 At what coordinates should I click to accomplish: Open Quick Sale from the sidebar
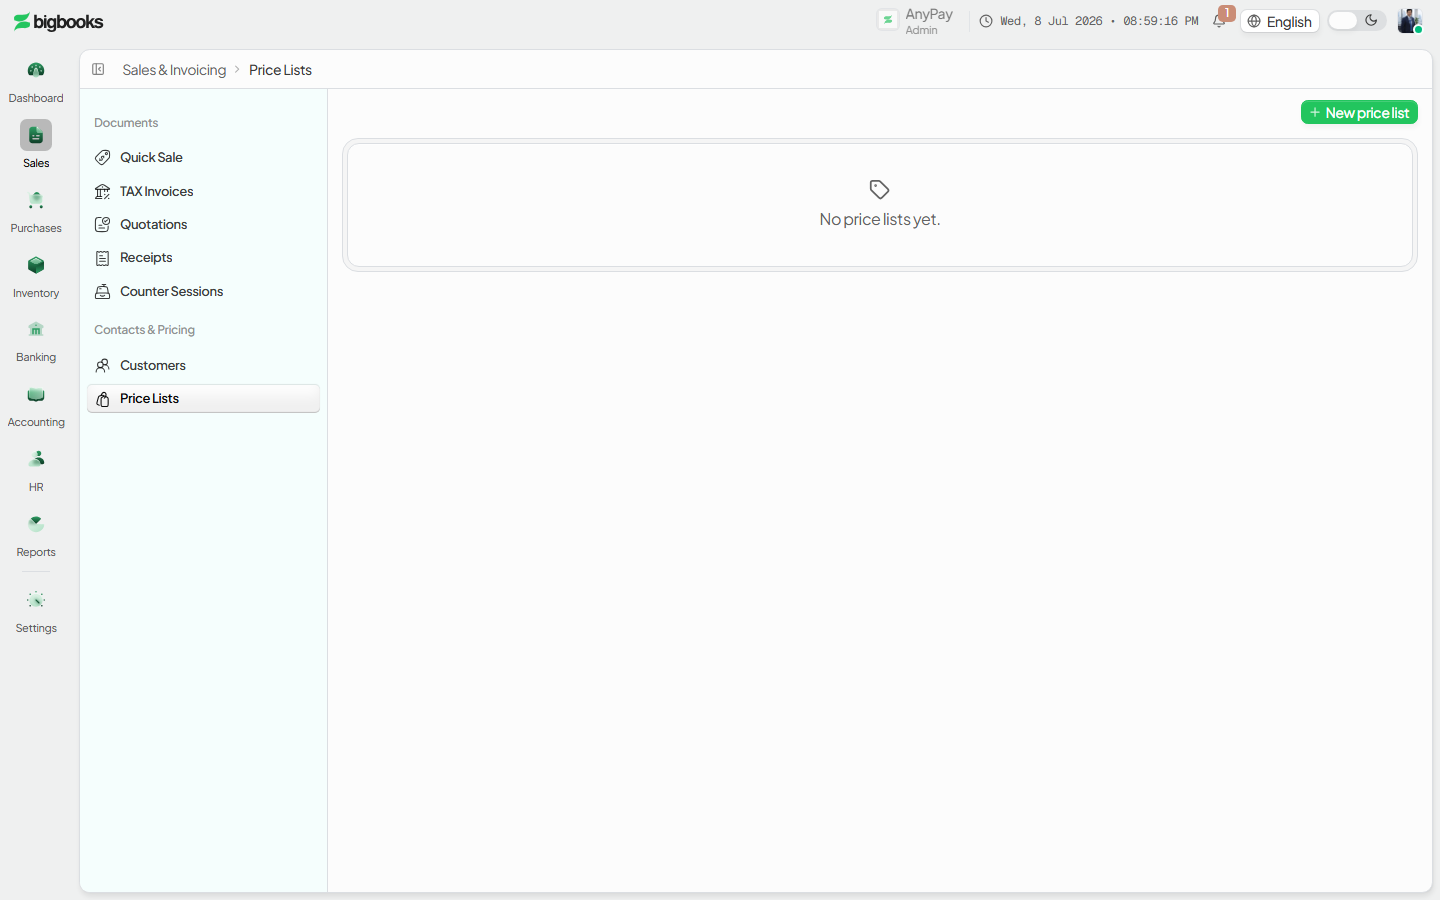point(204,157)
